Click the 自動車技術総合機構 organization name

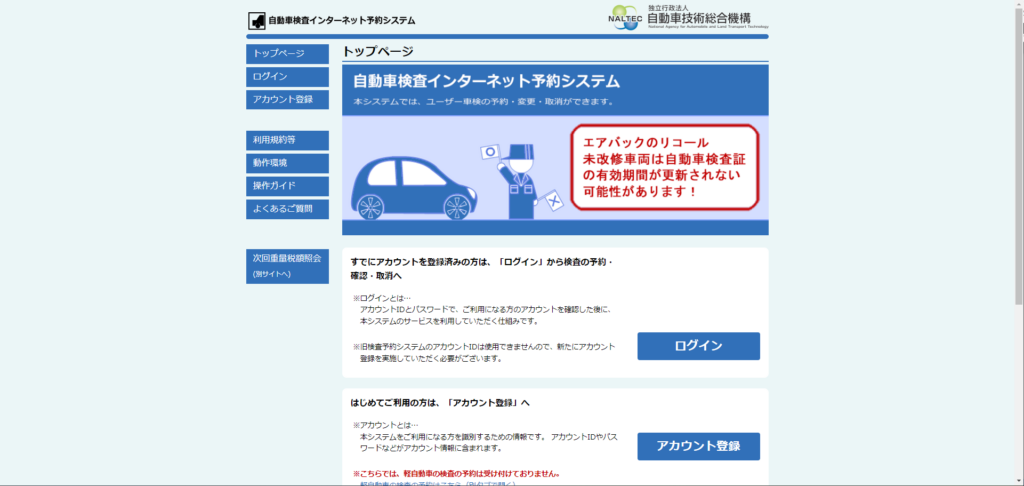point(708,17)
